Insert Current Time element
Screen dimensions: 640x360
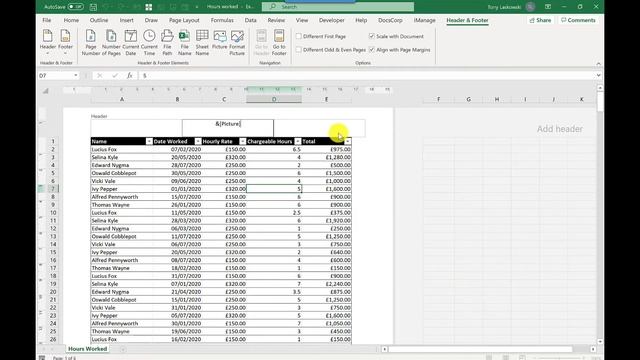pos(149,42)
